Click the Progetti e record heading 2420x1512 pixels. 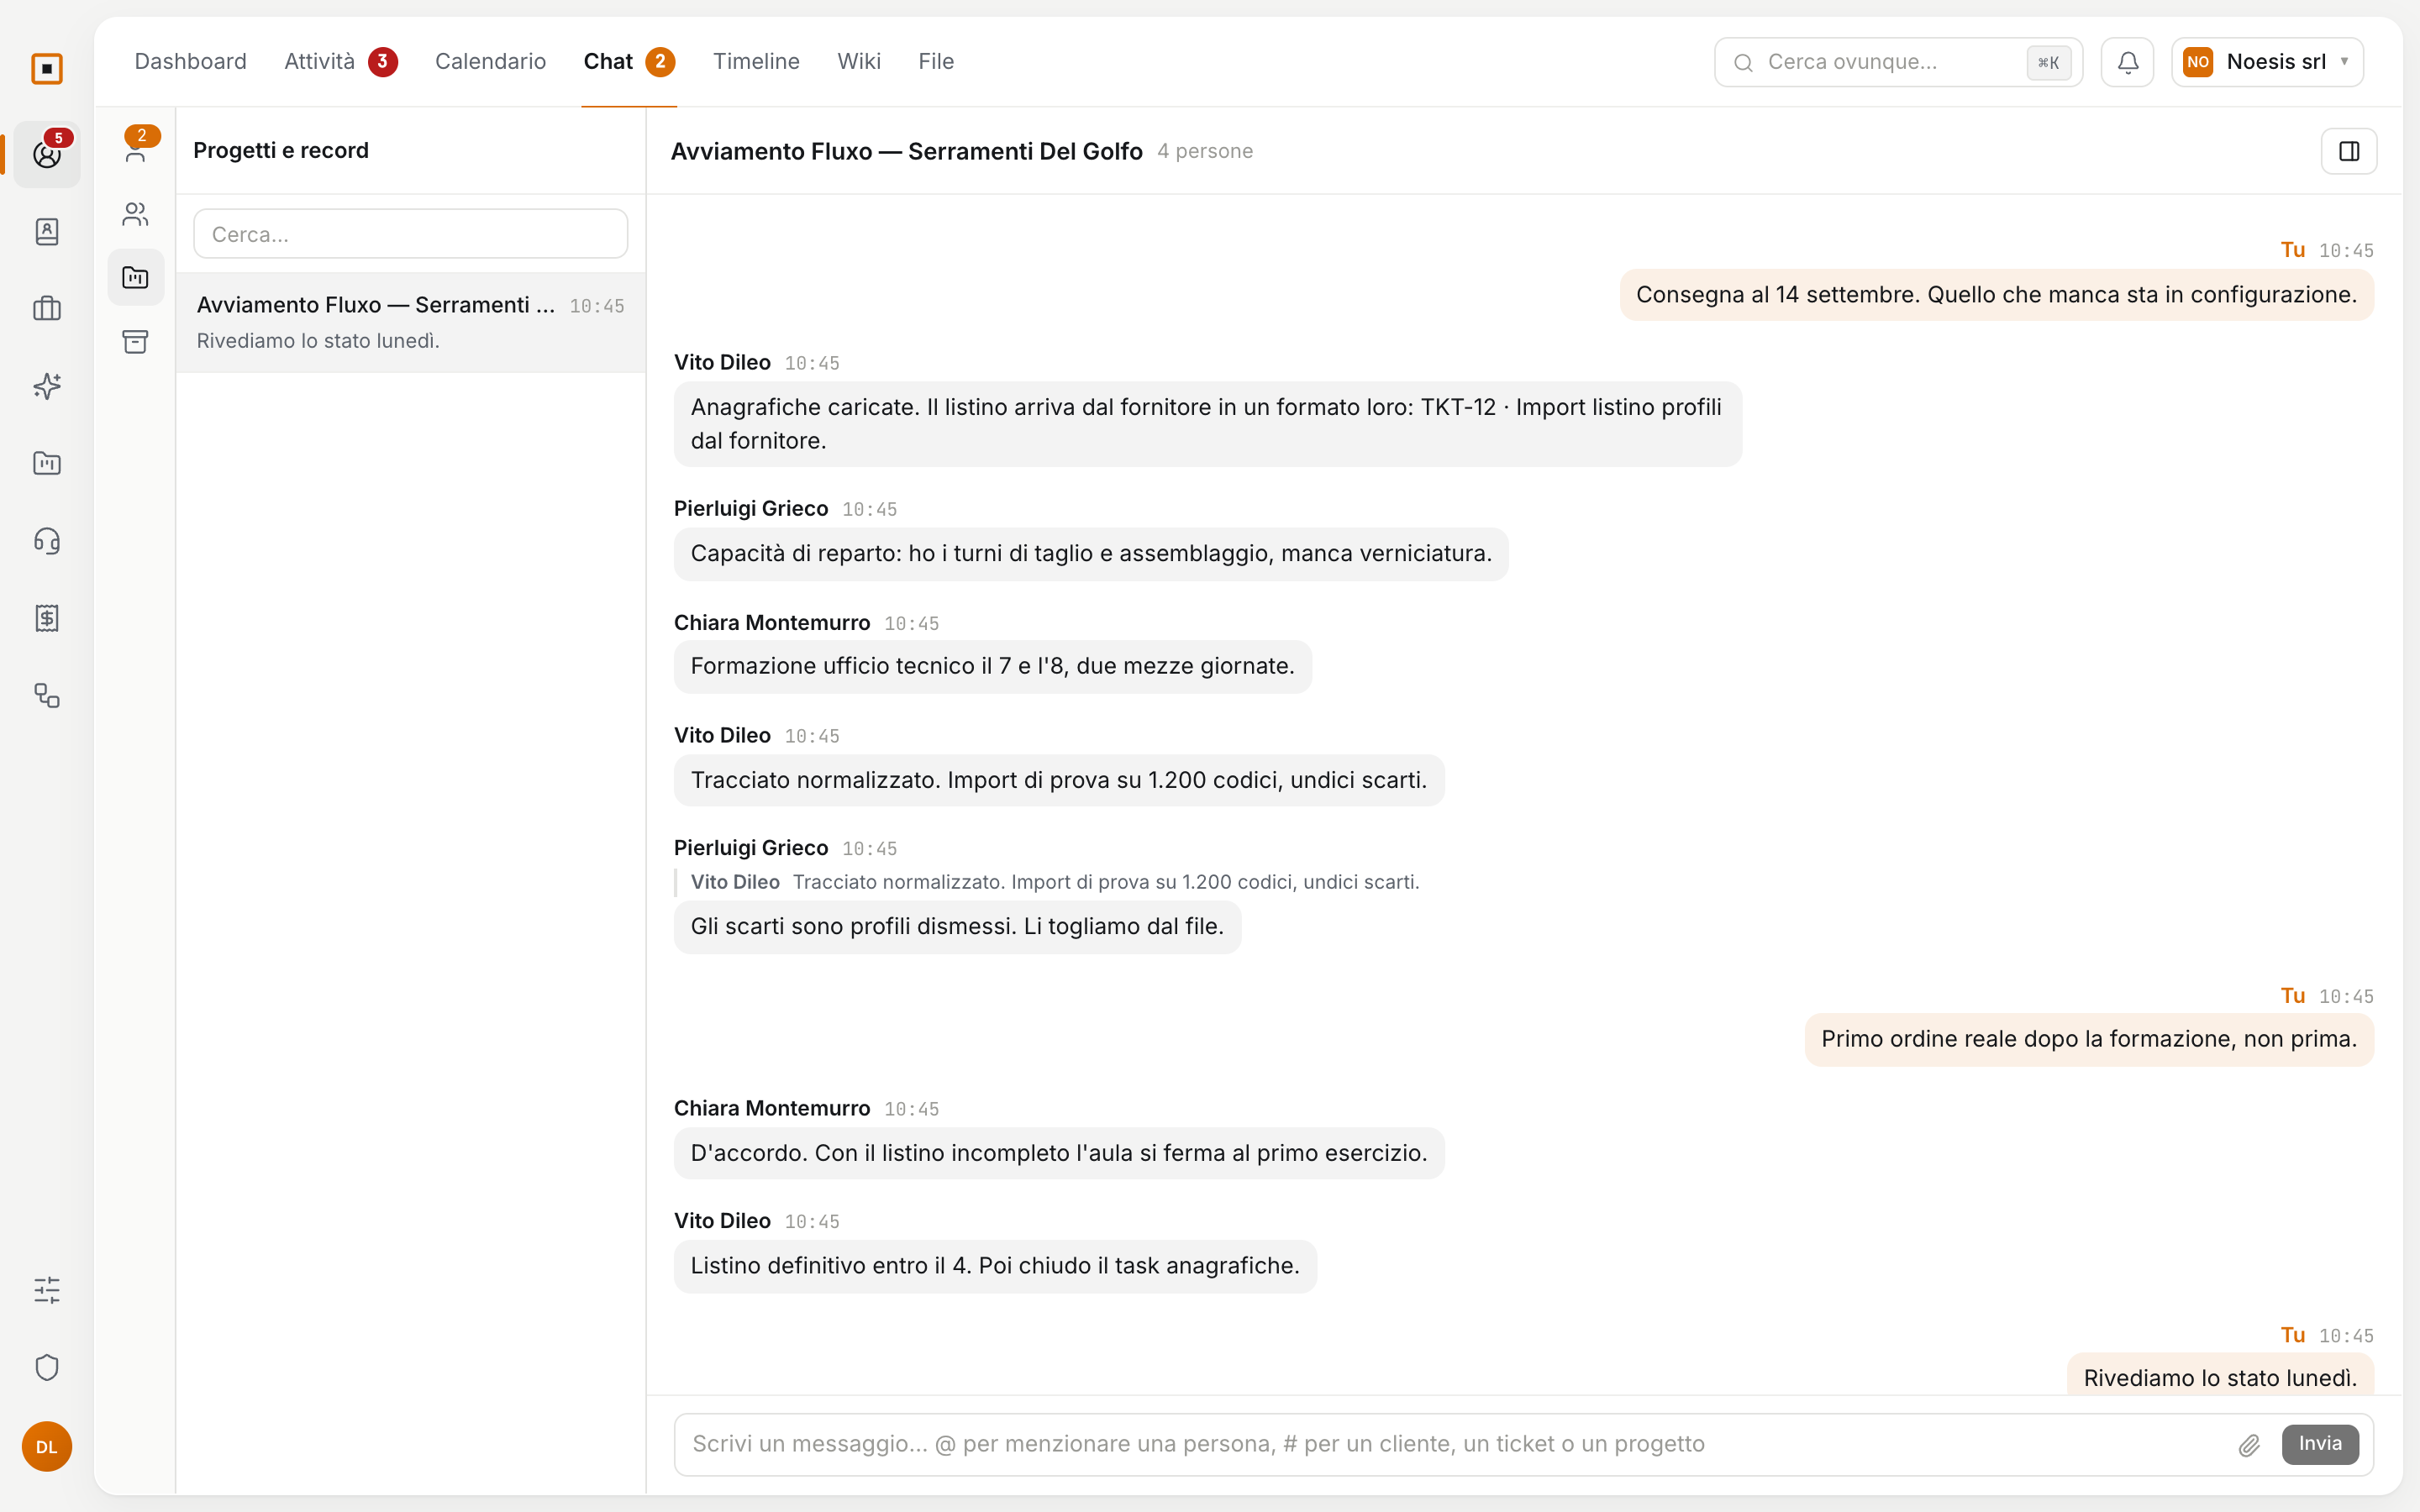coord(281,150)
